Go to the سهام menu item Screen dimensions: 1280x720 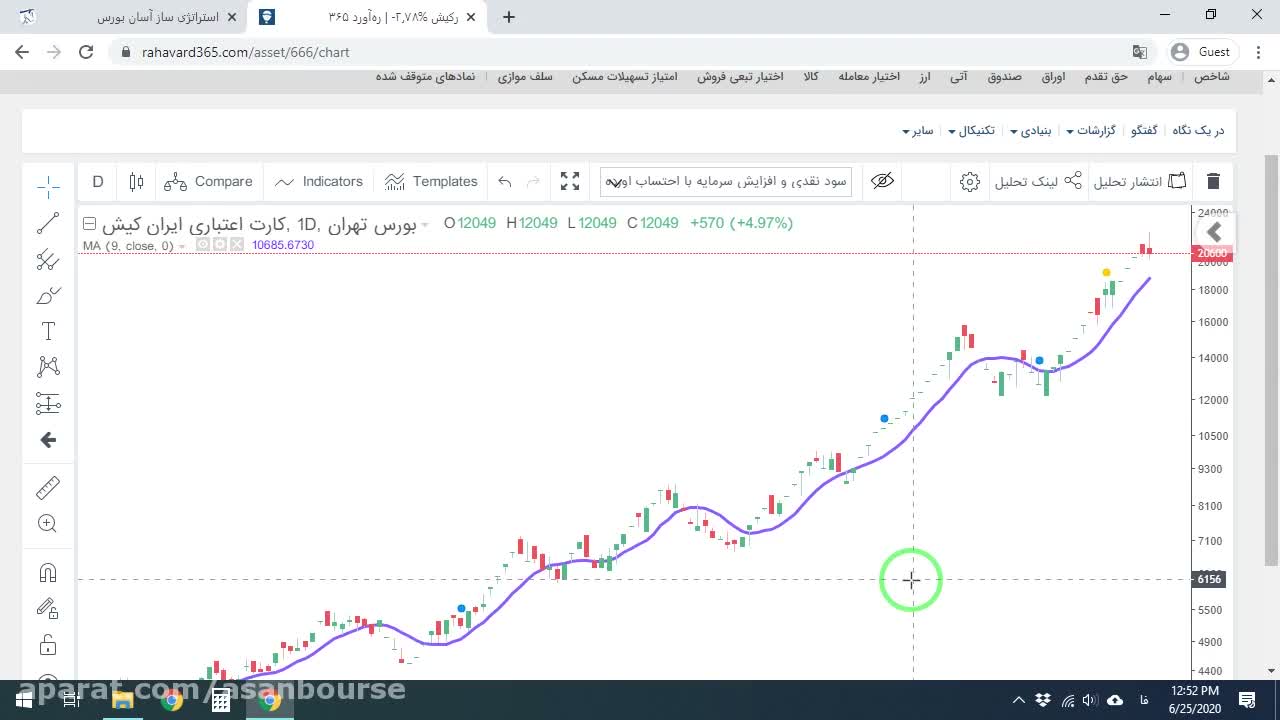pos(1159,77)
